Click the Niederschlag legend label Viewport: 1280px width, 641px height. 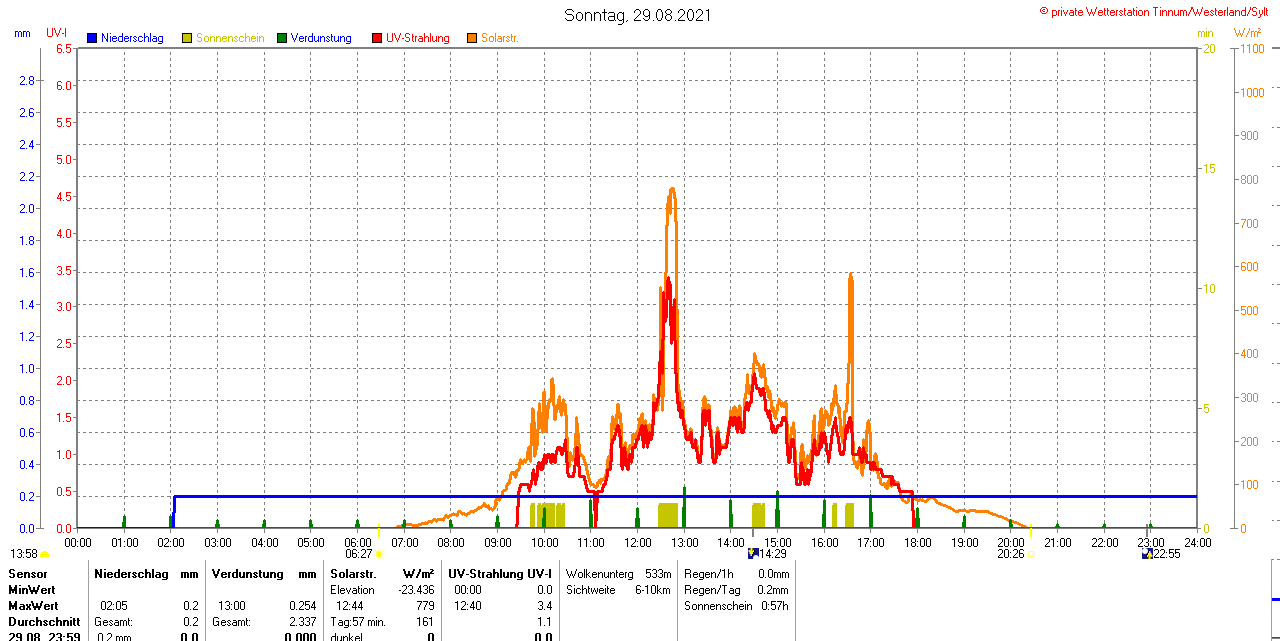(132, 38)
